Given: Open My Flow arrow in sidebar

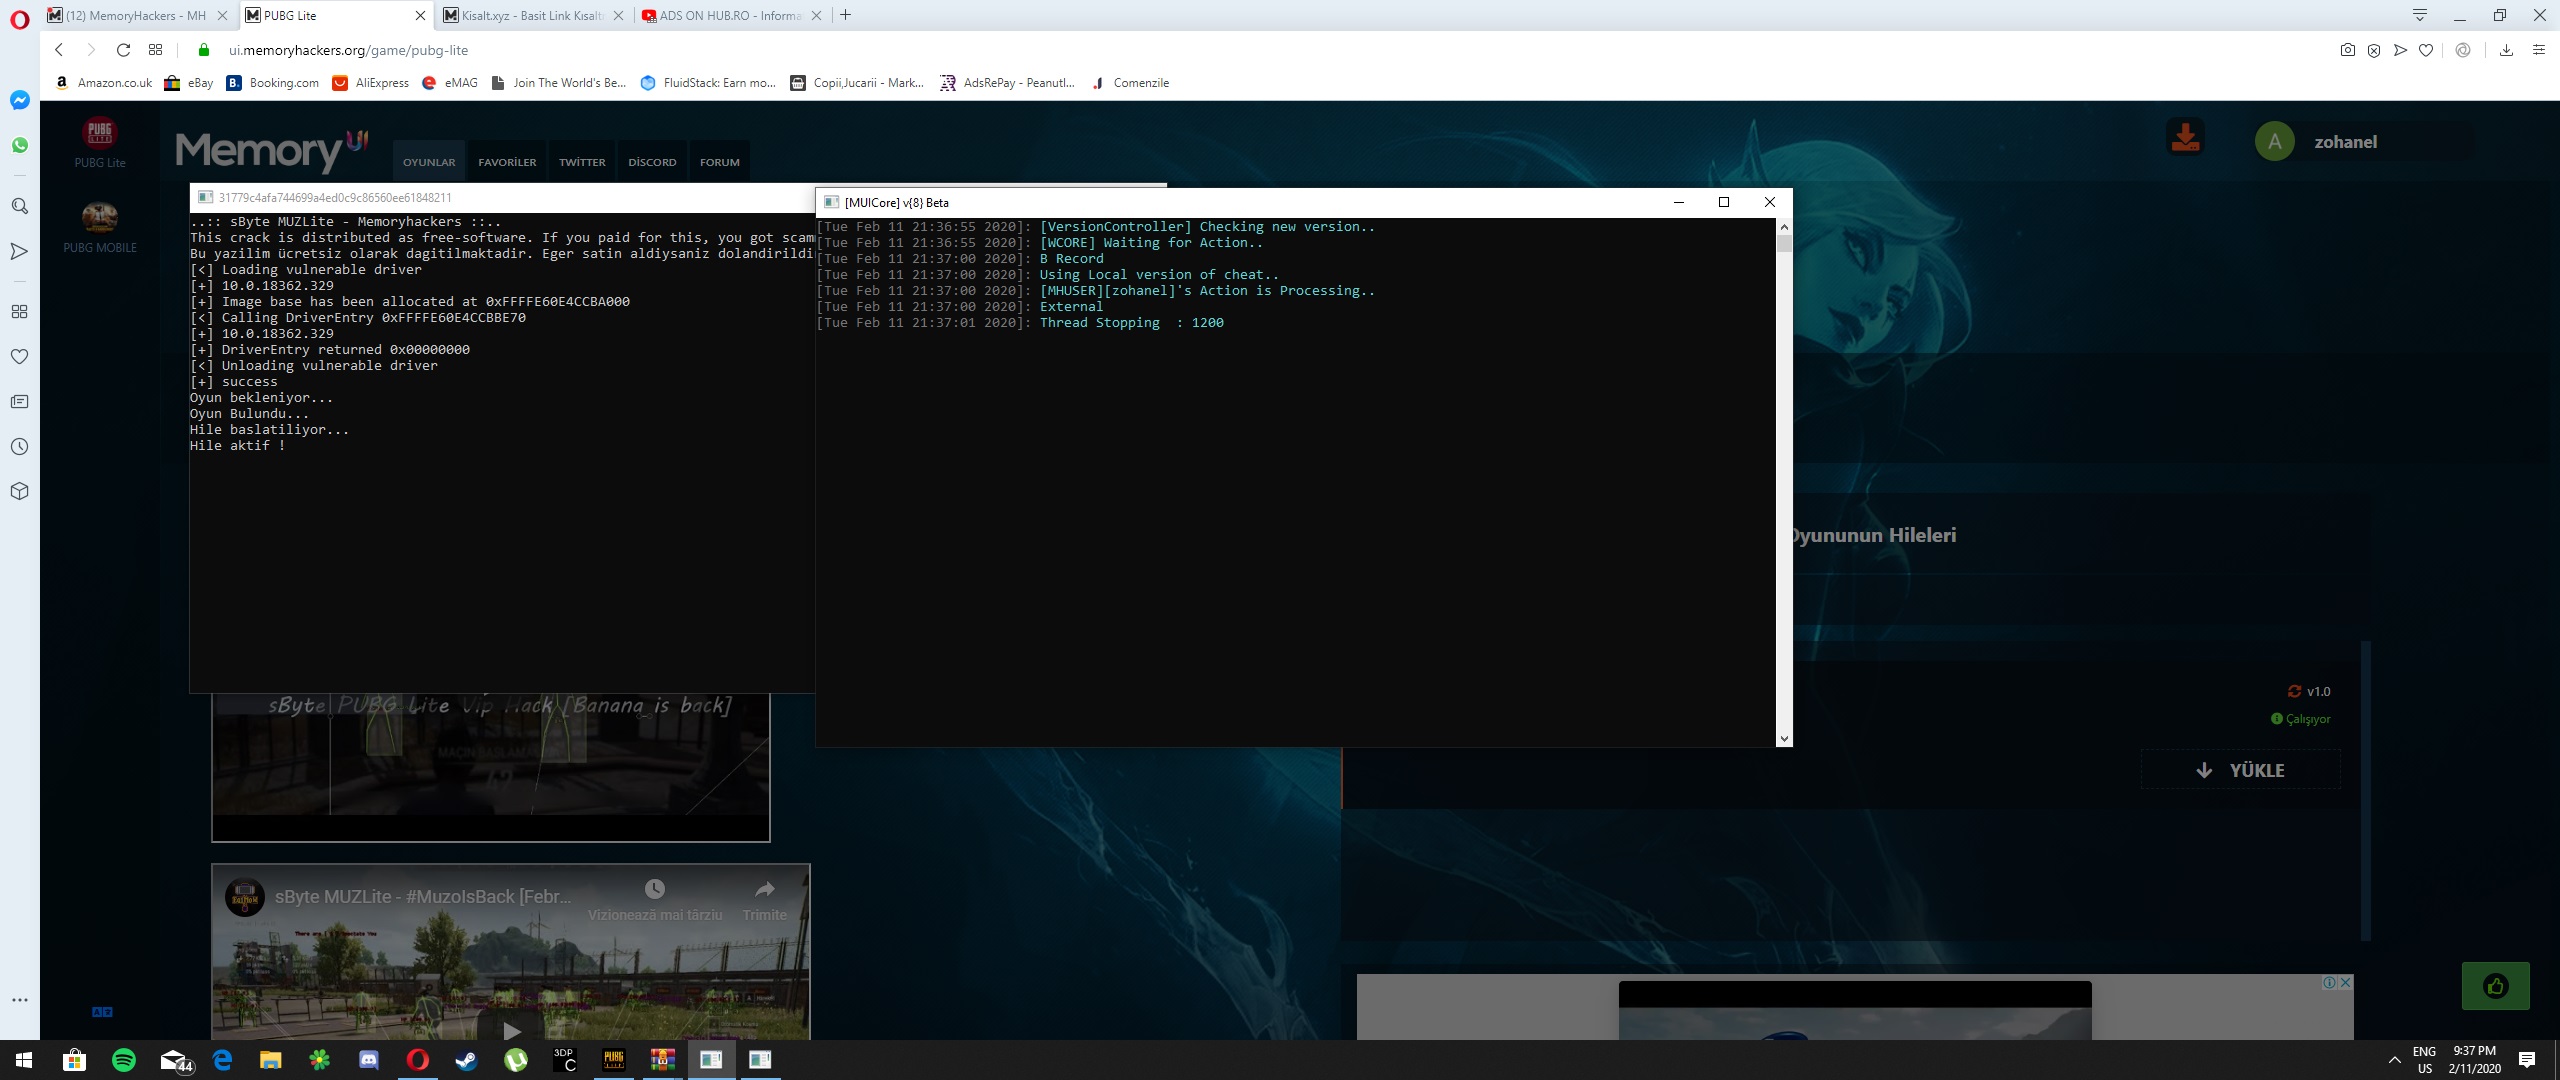Looking at the screenshot, I should point(19,251).
